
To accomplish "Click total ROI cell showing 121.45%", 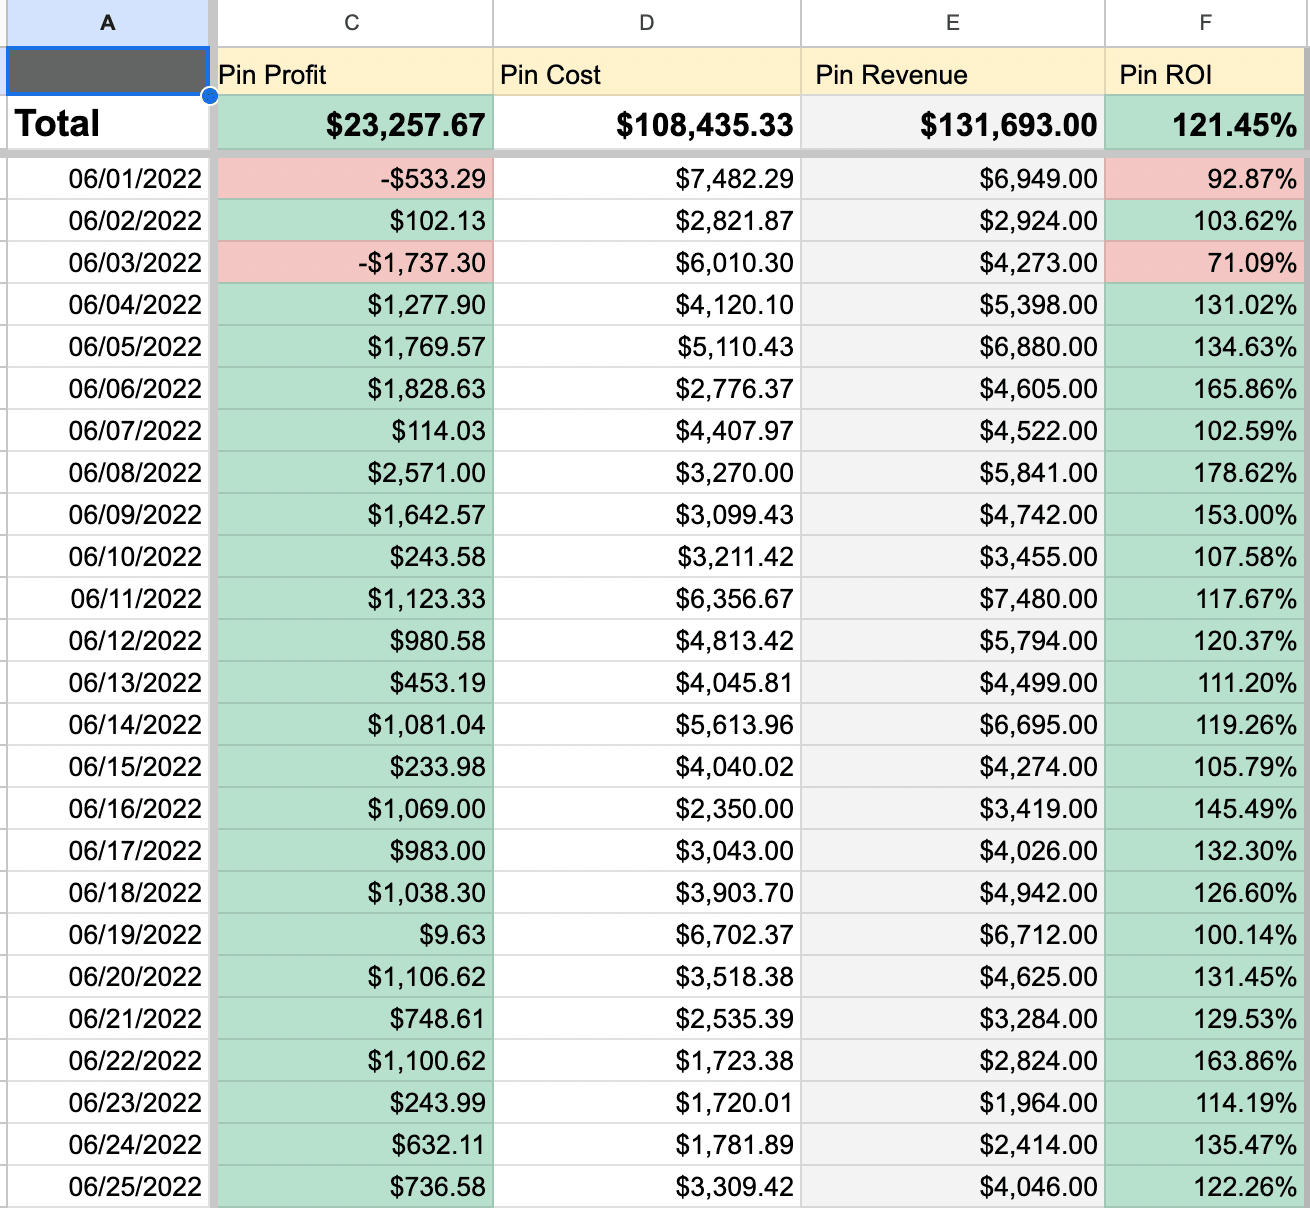I will 1206,125.
